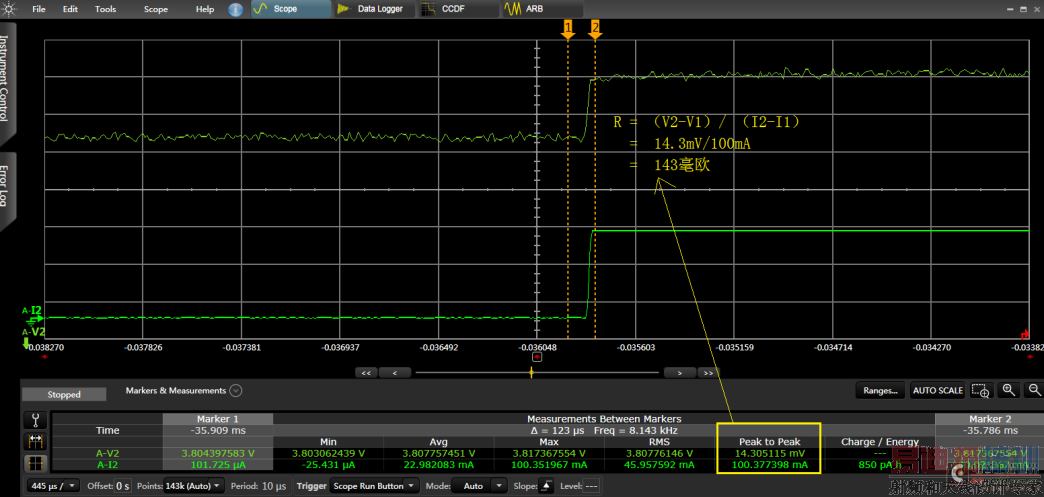Step right with the > button
Viewport: 1044px width, 497px height.
[678, 373]
